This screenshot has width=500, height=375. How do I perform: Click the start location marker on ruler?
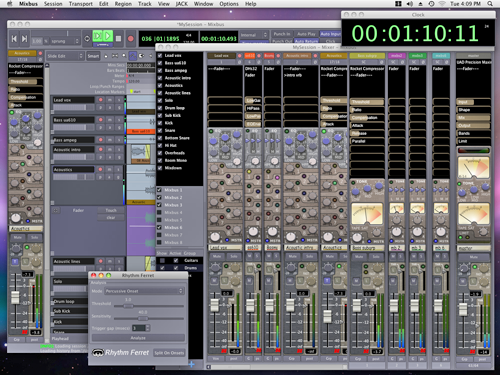click(x=132, y=91)
